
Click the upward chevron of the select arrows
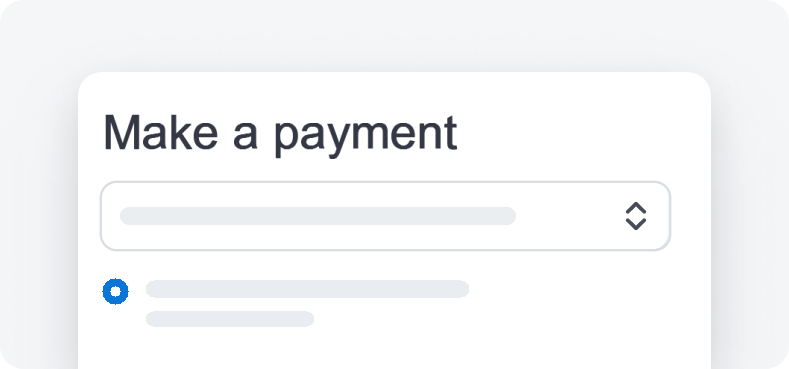(x=636, y=208)
